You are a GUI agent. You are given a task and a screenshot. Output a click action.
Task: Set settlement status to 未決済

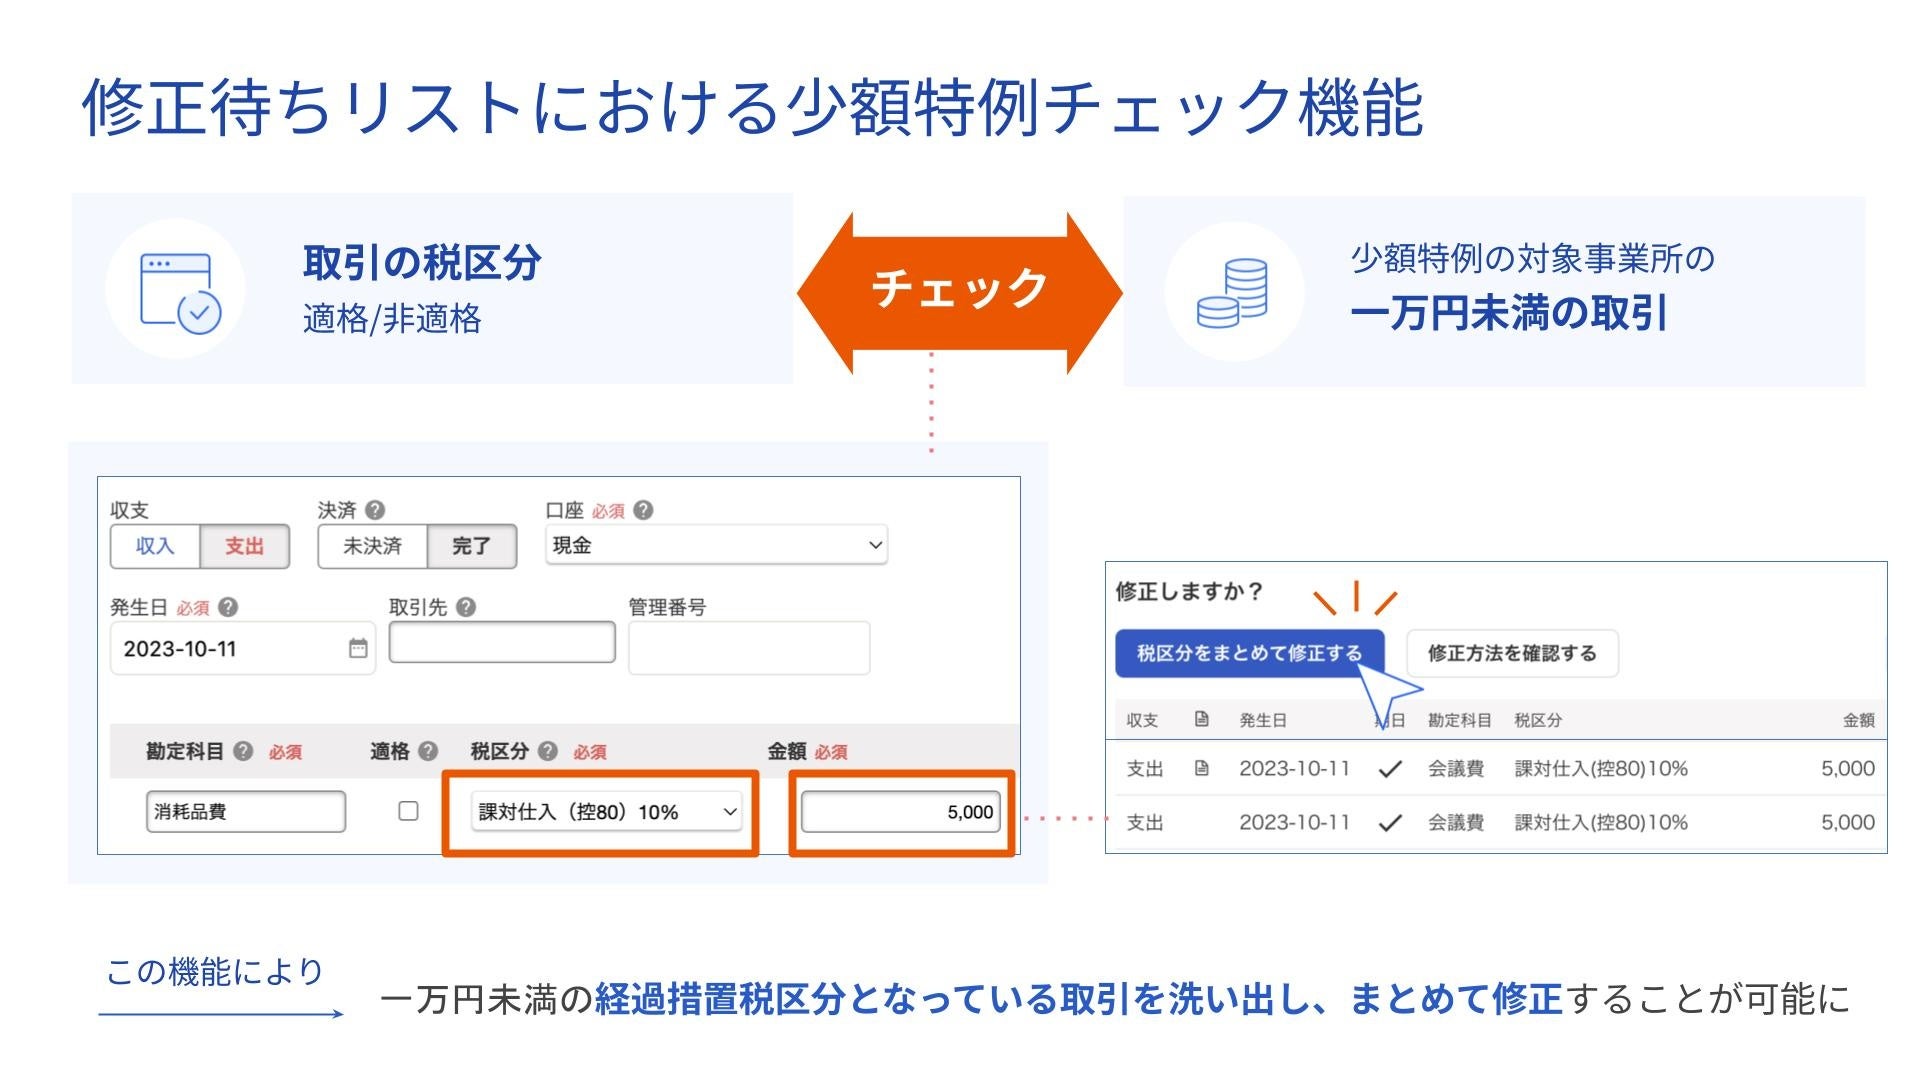[x=372, y=546]
